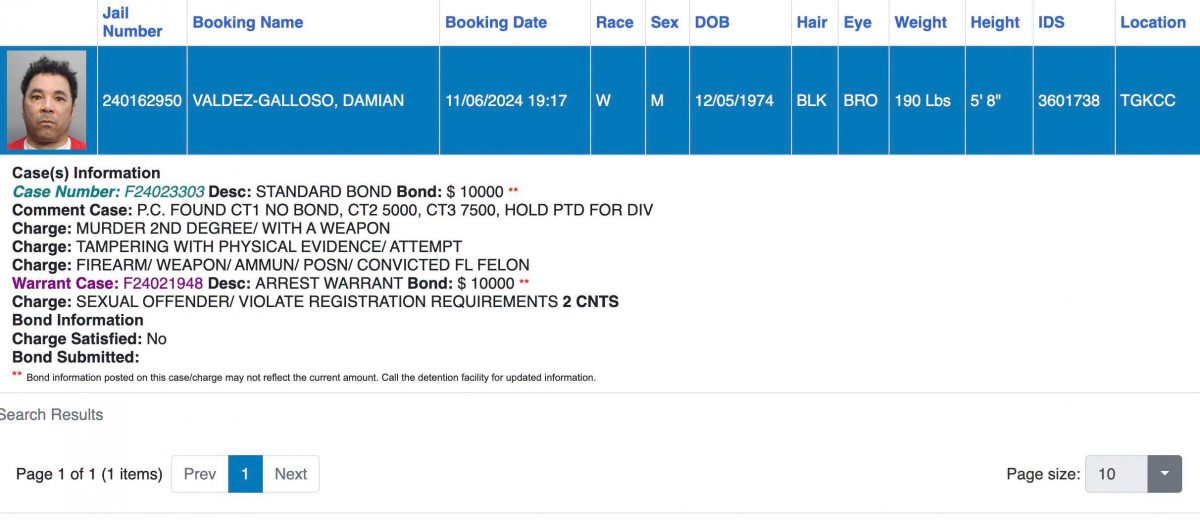The image size is (1200, 520).
Task: Sort by Location column header
Action: (1153, 22)
